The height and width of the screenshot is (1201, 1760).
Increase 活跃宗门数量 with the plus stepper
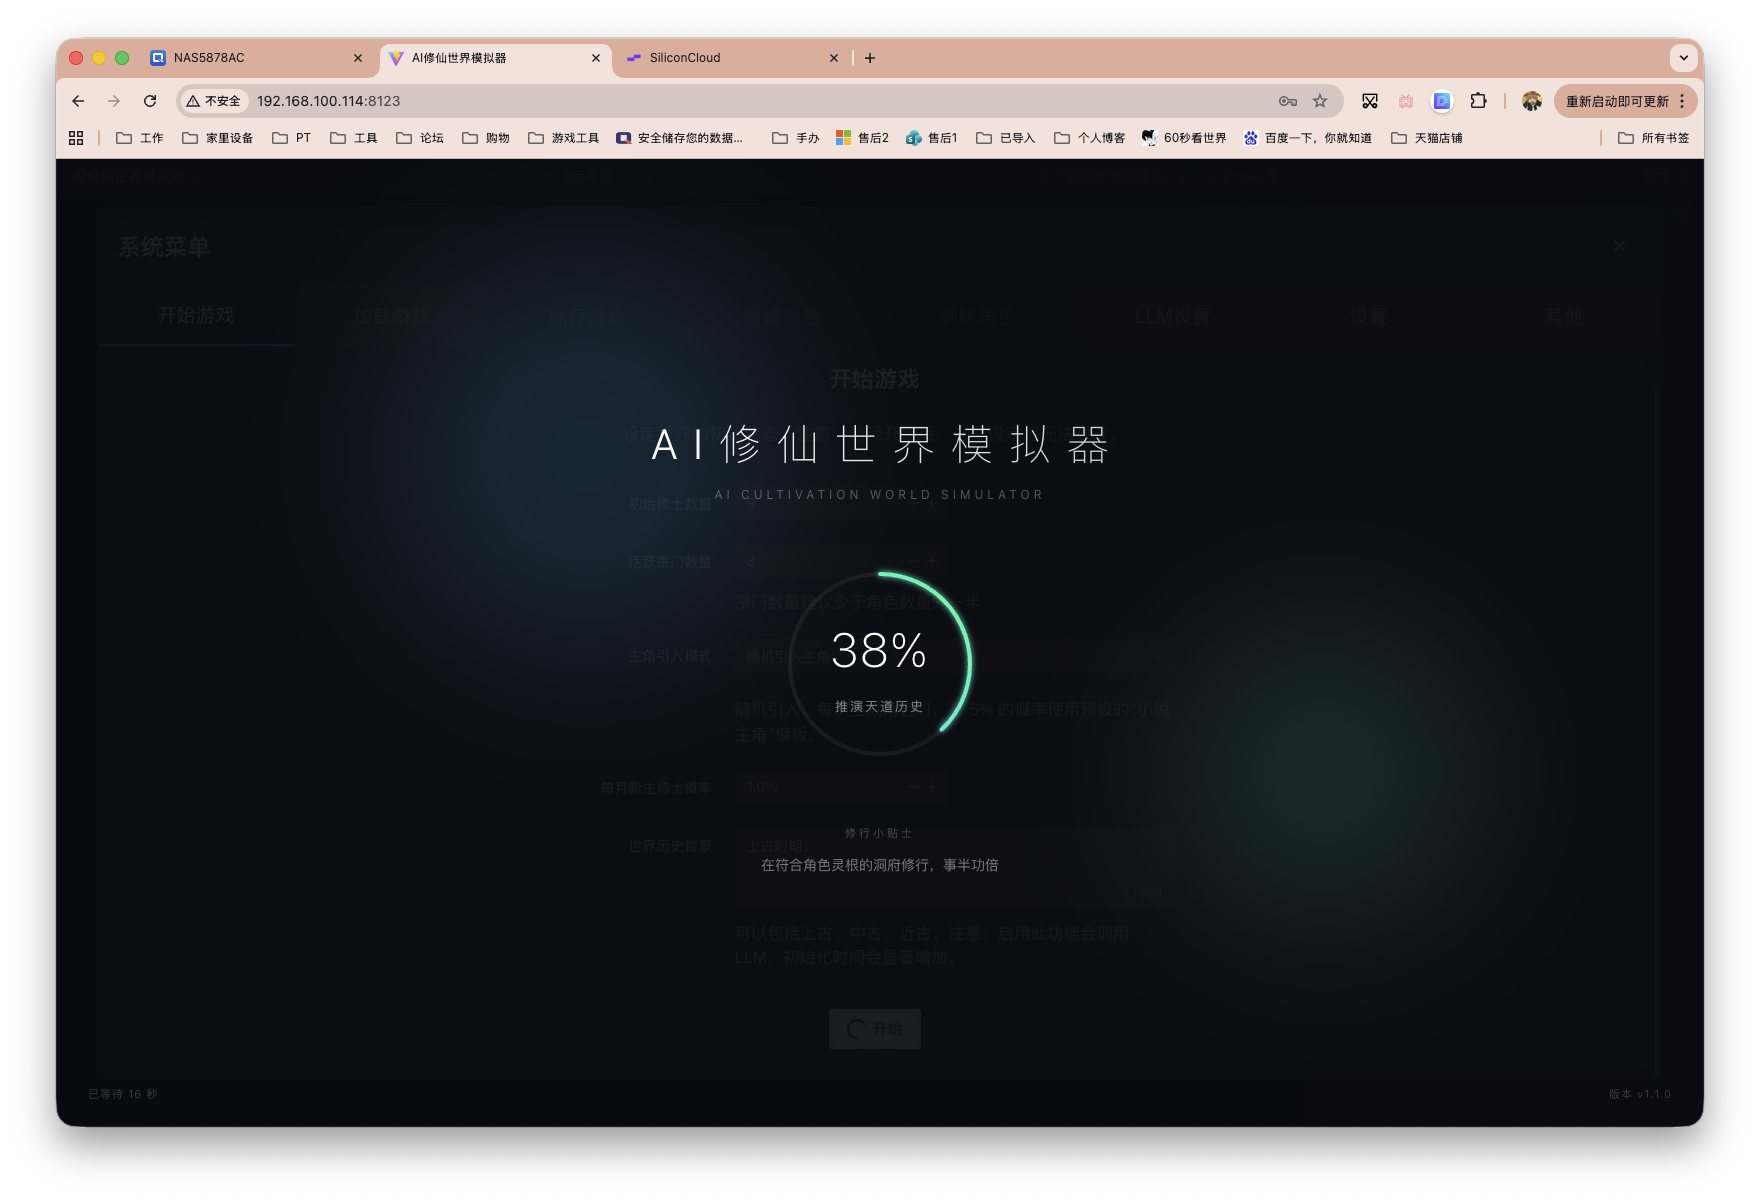pyautogui.click(x=932, y=561)
